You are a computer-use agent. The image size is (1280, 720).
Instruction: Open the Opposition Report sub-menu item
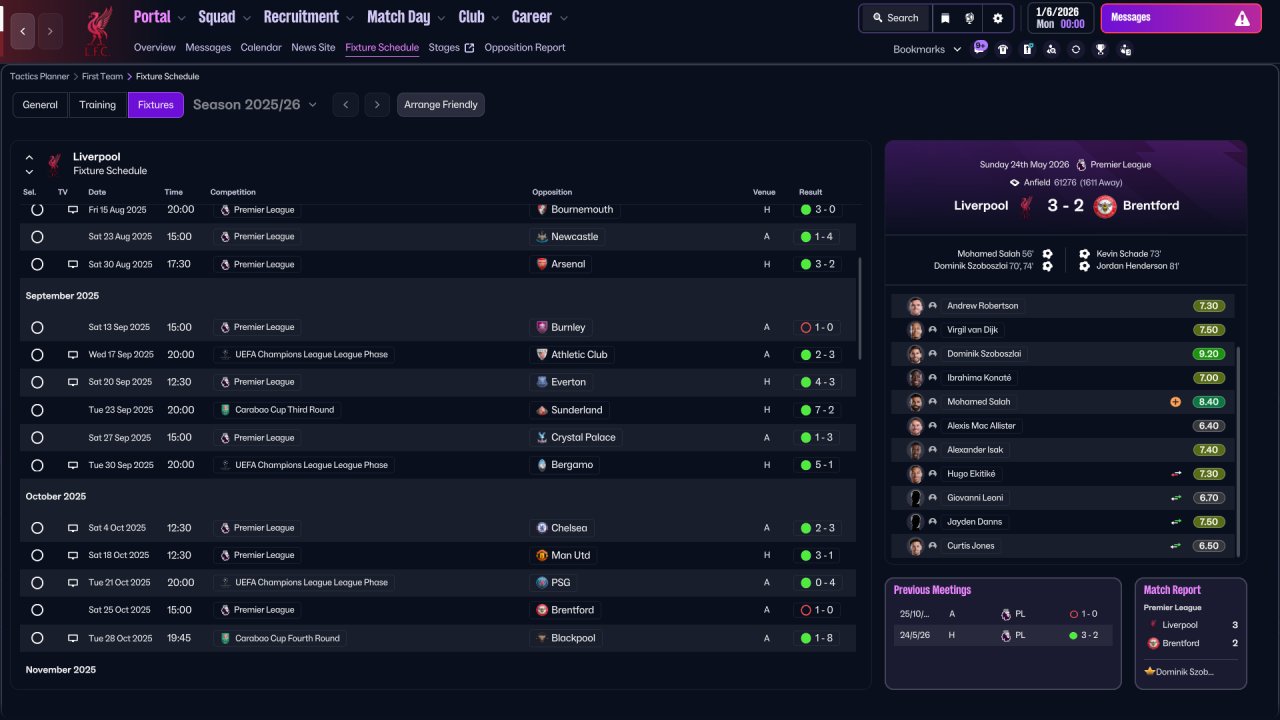[525, 48]
